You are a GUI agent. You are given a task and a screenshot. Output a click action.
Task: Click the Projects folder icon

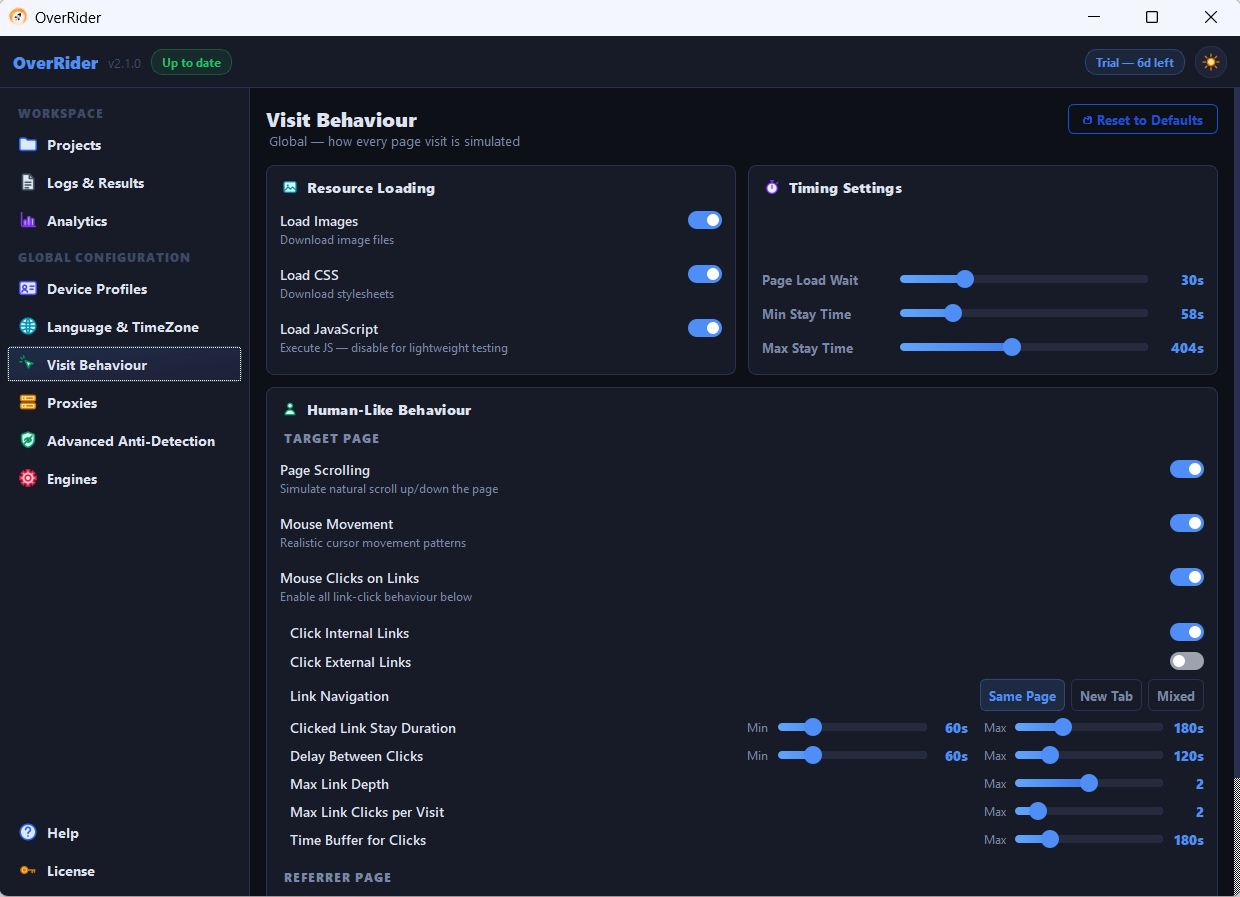tap(28, 145)
